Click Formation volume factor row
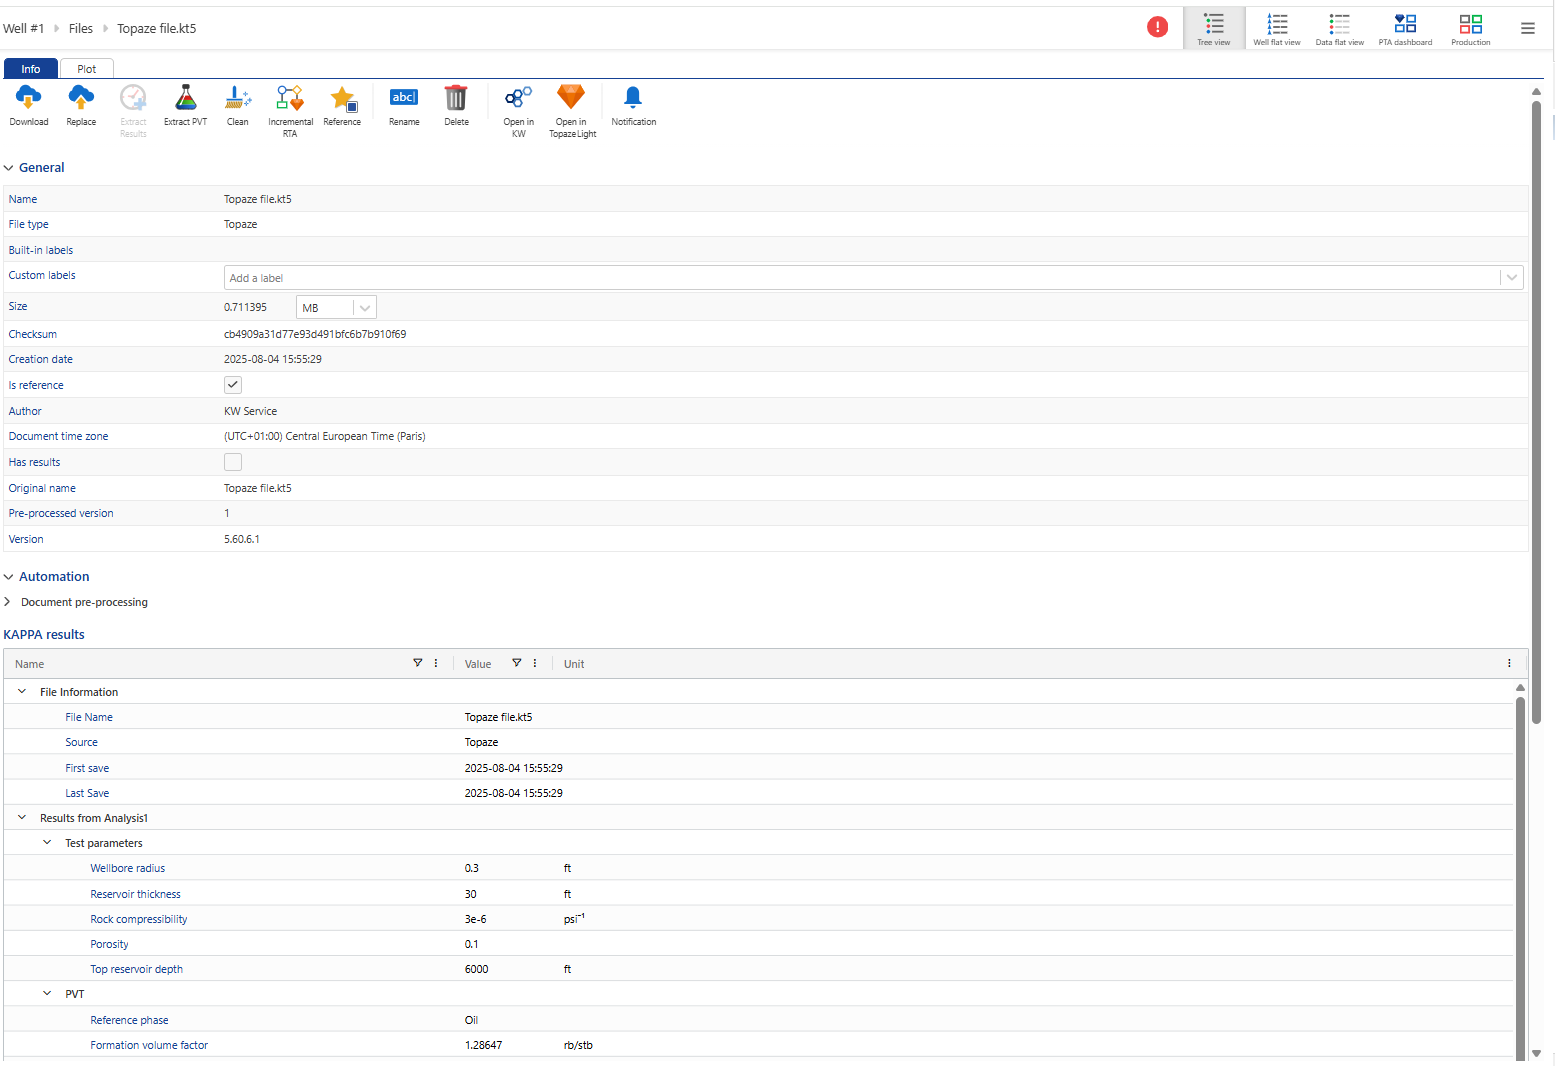Viewport: 1555px width, 1066px height. (x=758, y=1045)
